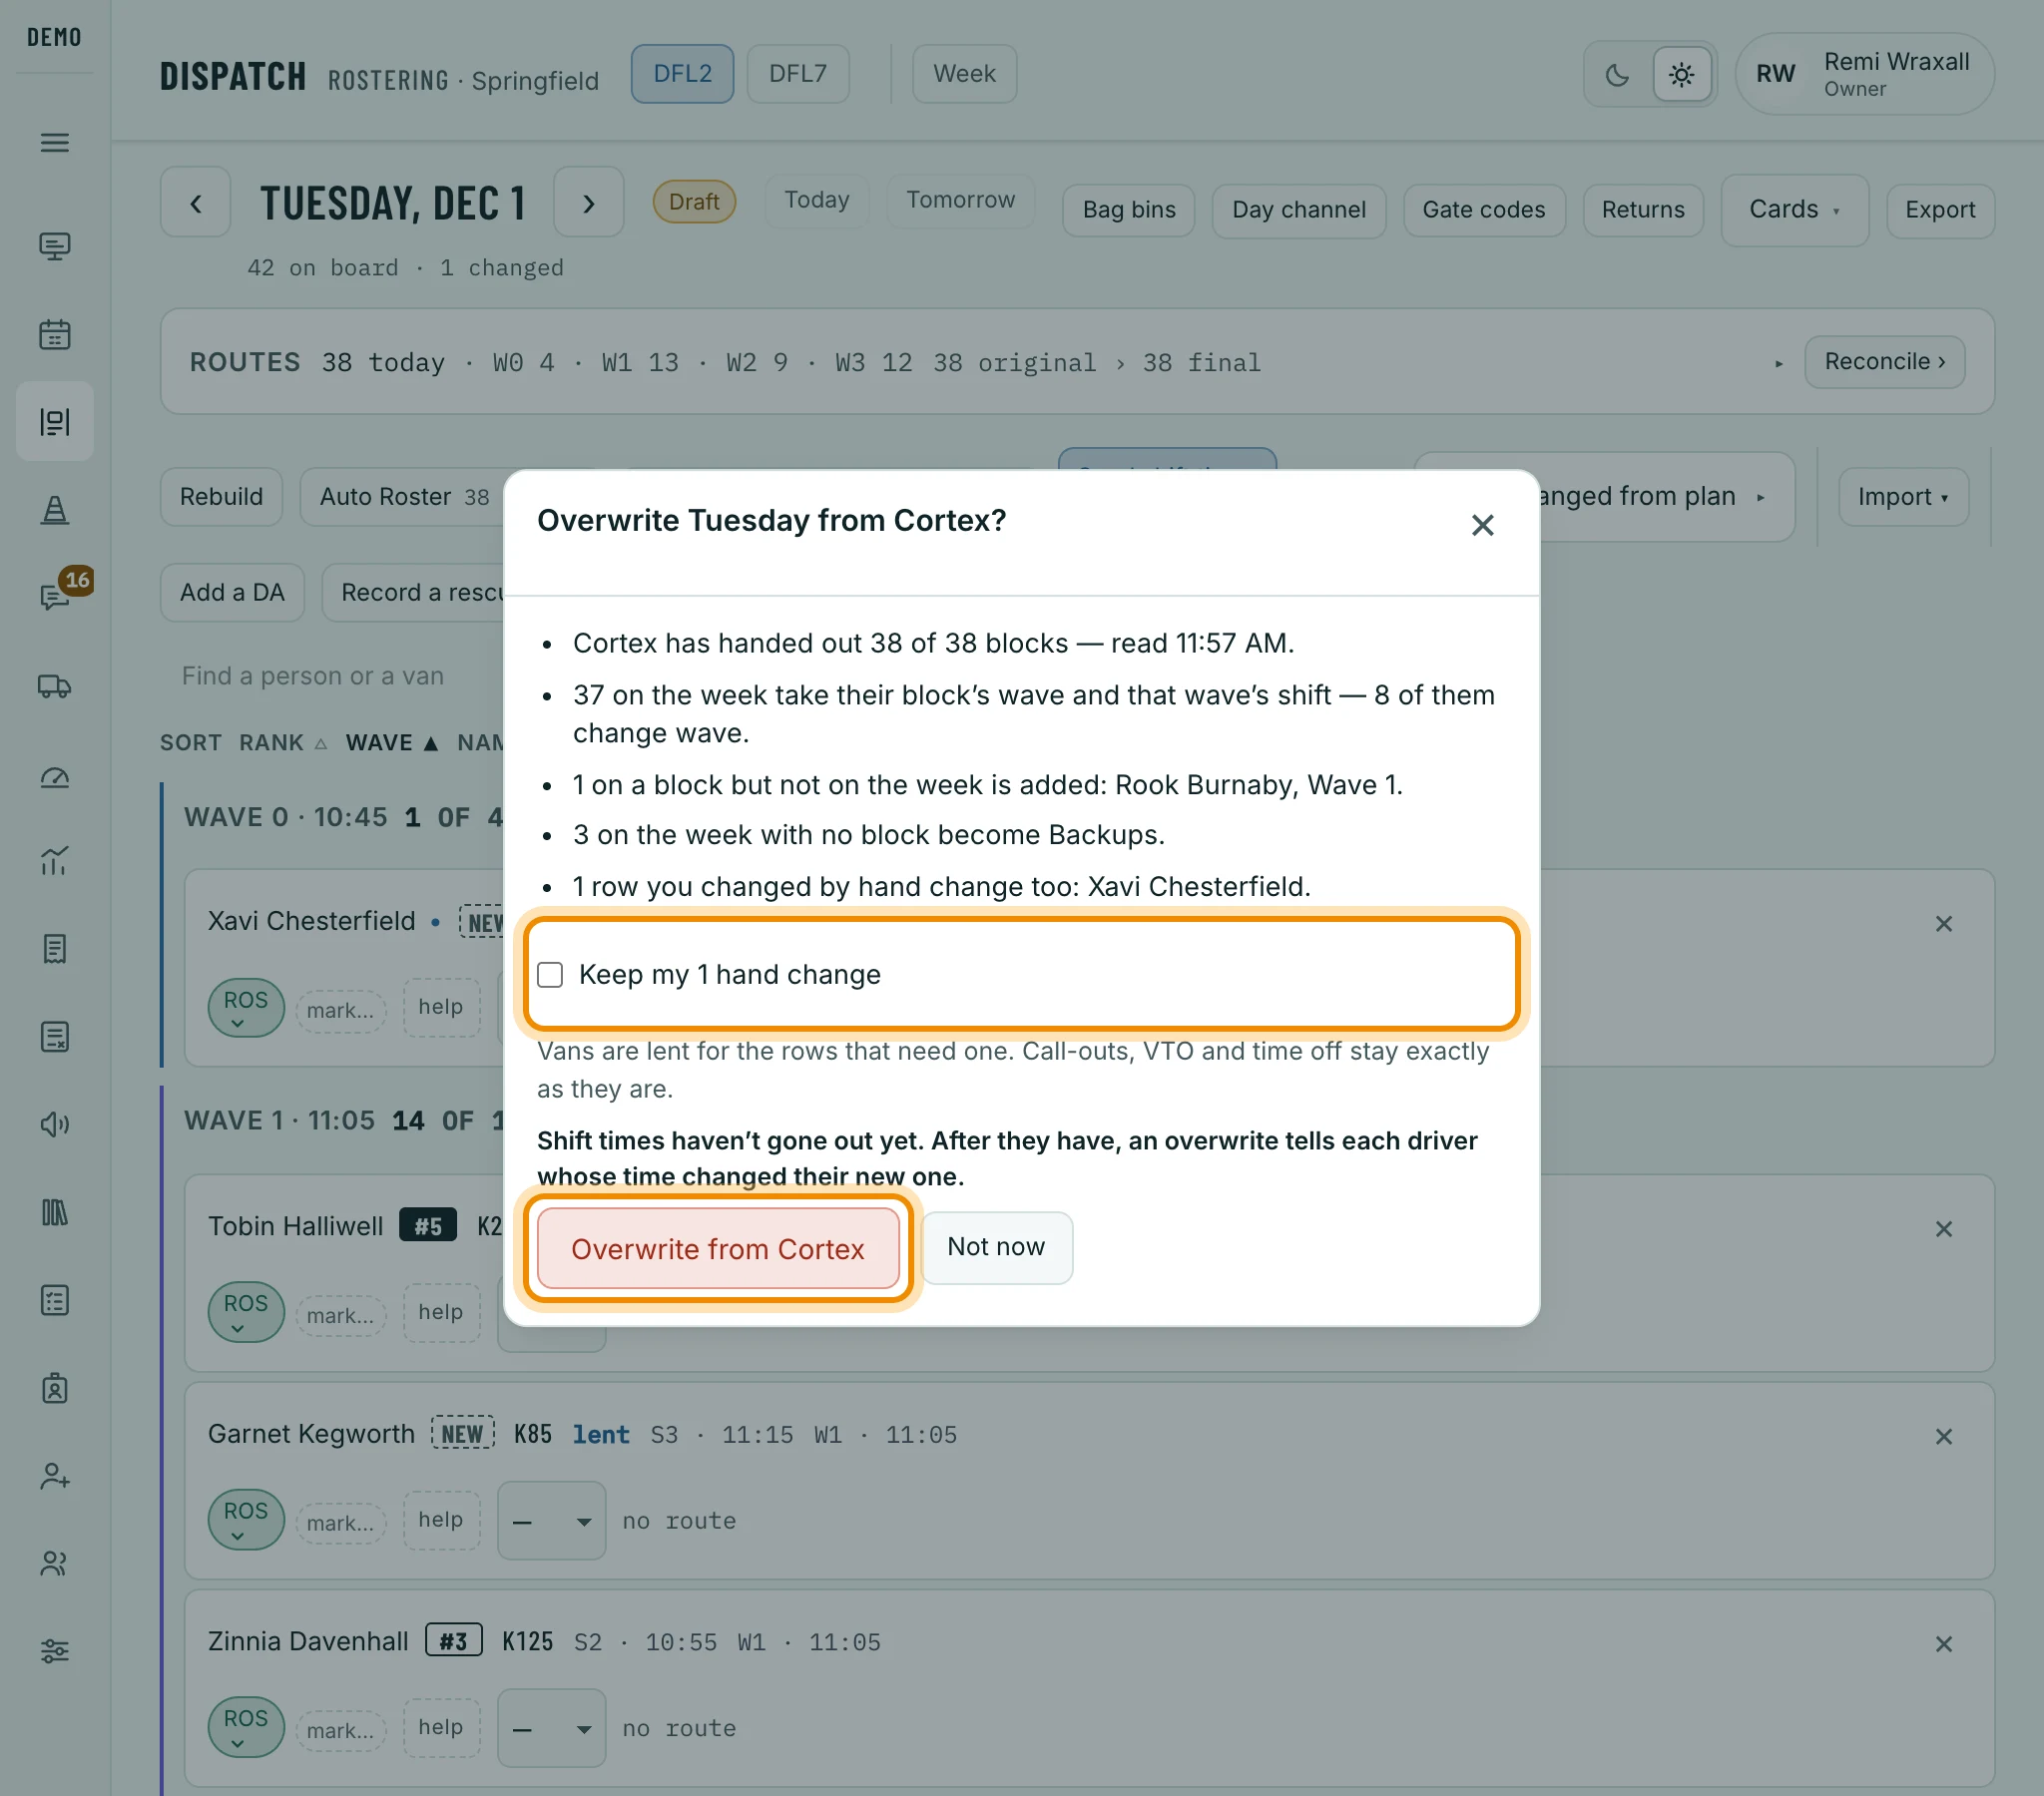Open the hamburger menu in sidebar
This screenshot has height=1796, width=2044.
tap(55, 143)
